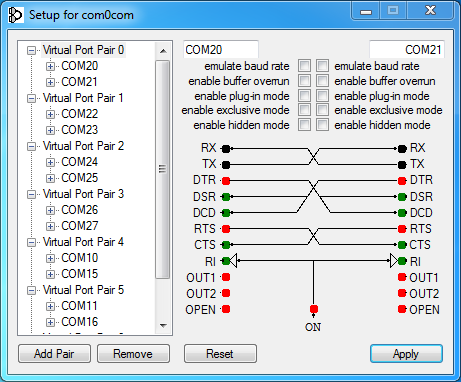461x382 pixels.
Task: Enable buffer overrun for COM21
Action: pos(322,81)
